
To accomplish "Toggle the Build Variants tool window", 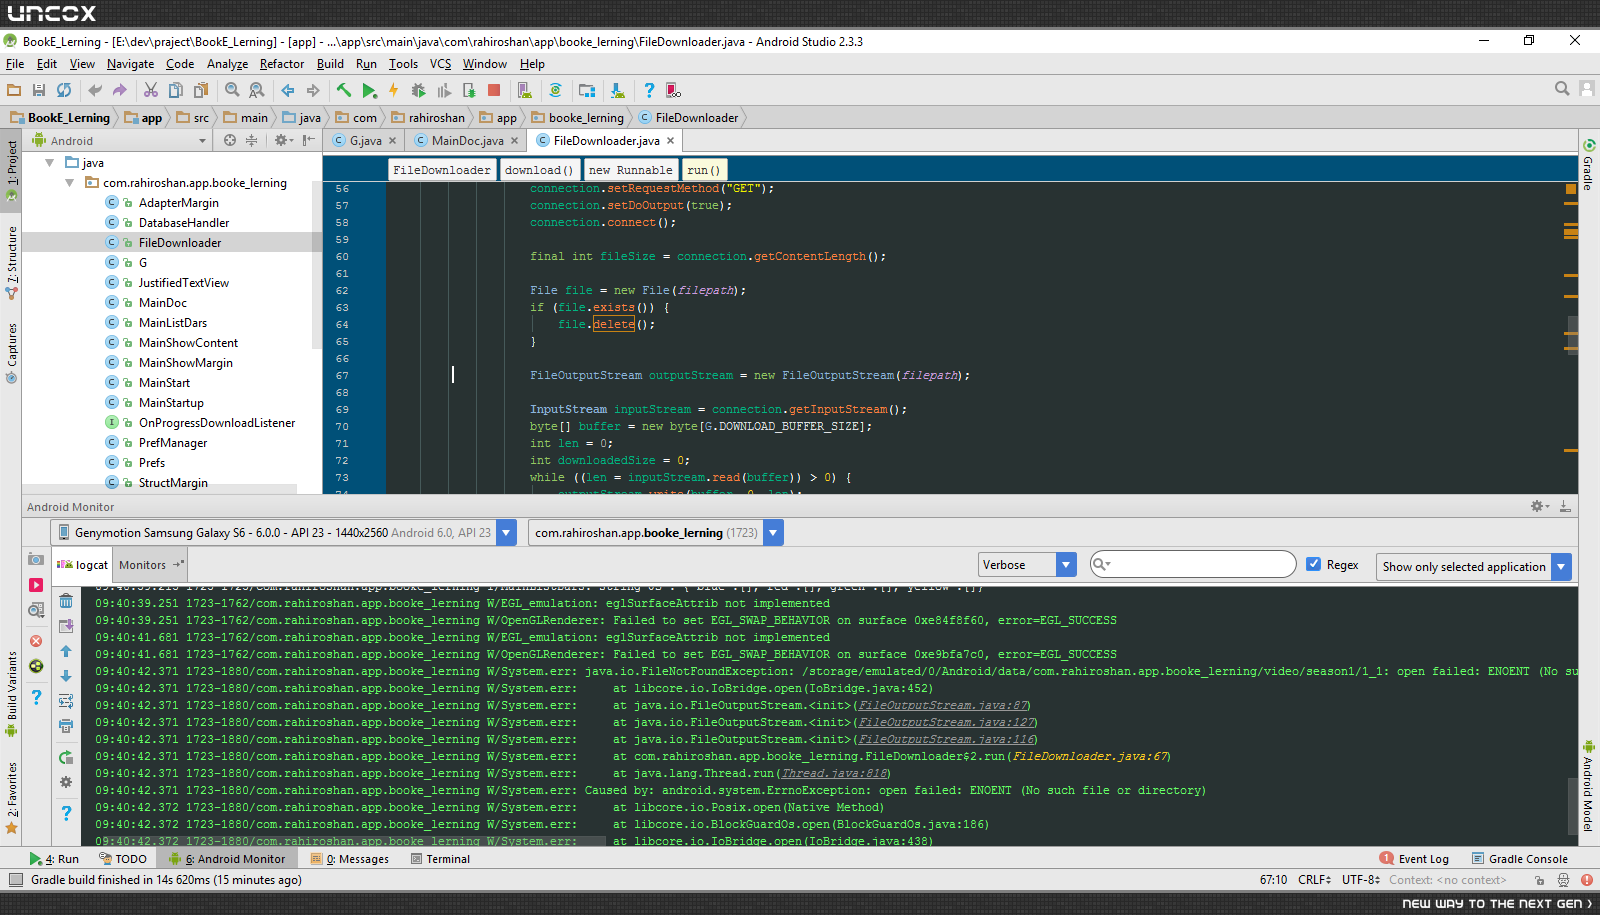I will point(11,694).
